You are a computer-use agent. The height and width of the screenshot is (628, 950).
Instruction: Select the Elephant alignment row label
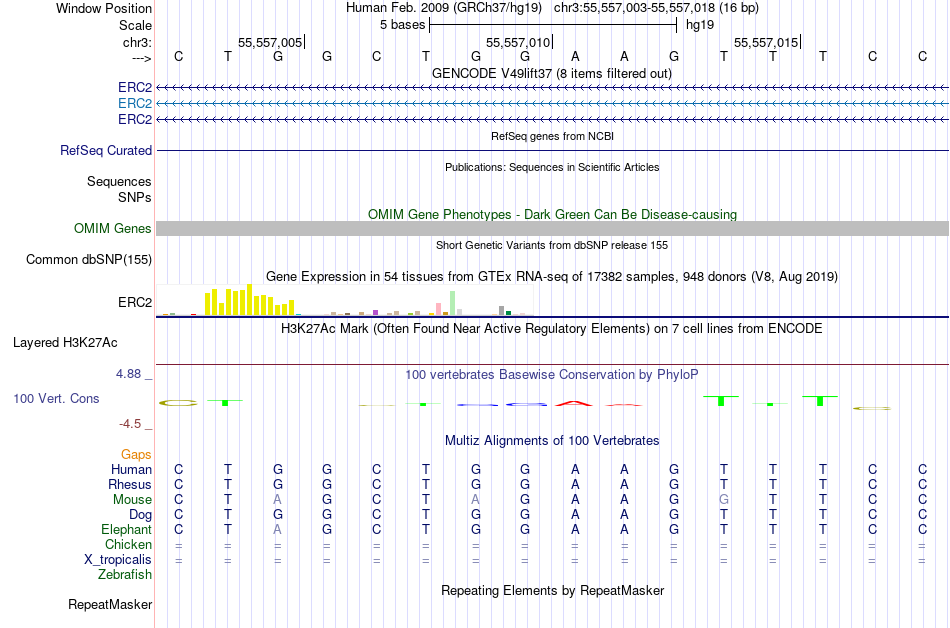click(126, 529)
